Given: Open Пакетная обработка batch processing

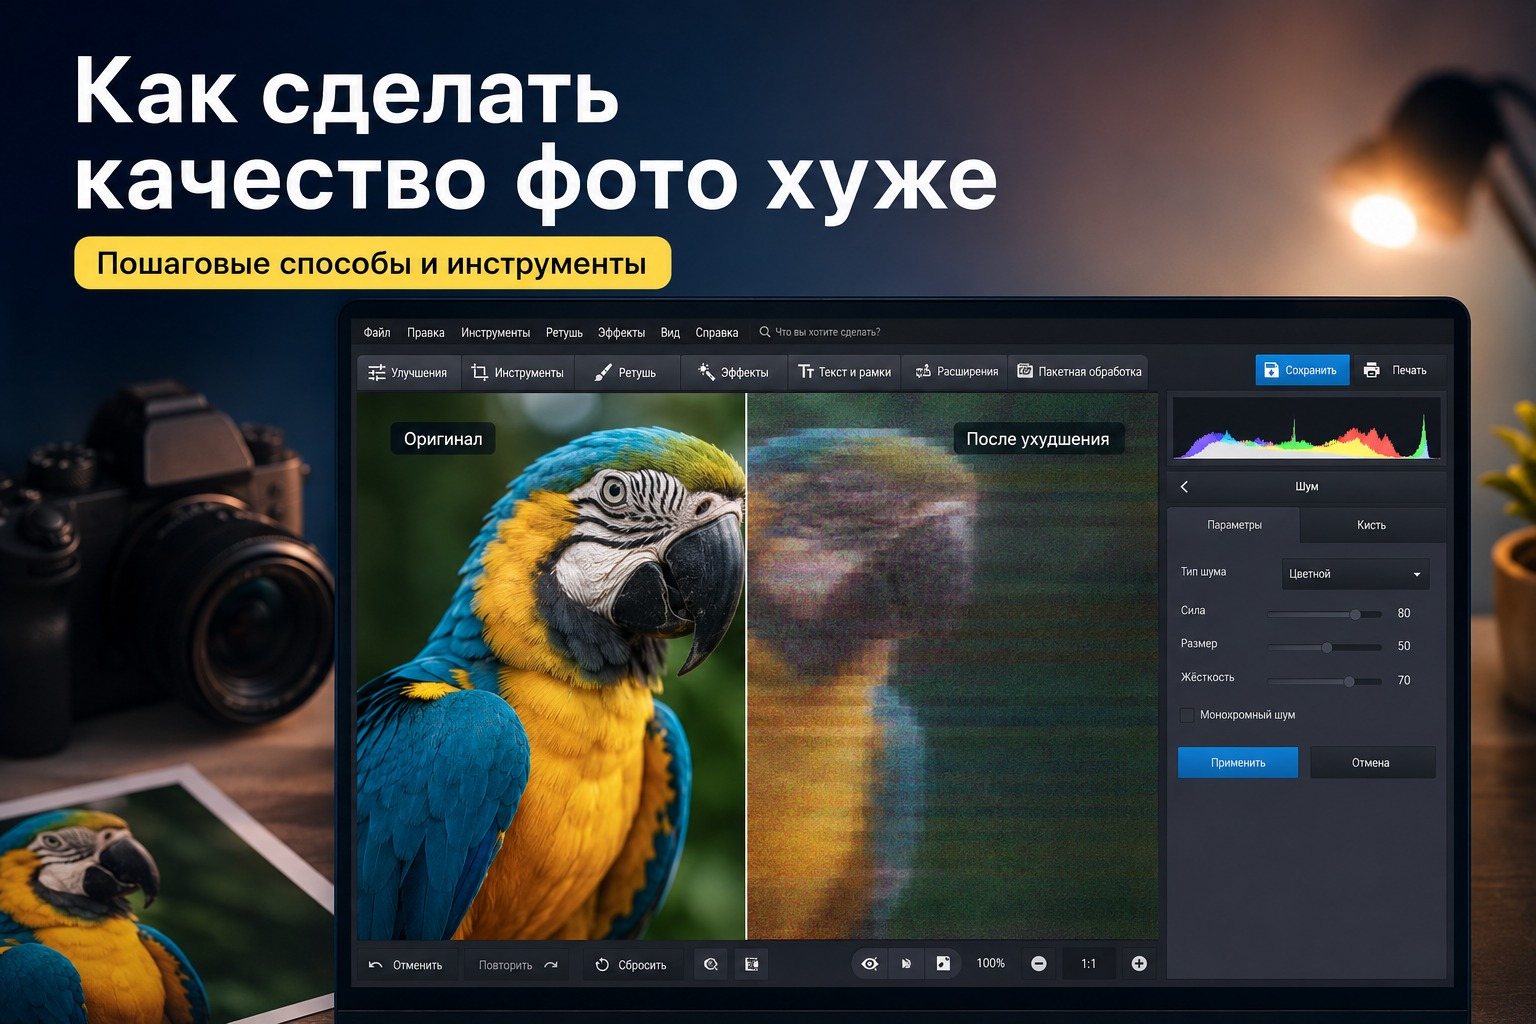Looking at the screenshot, I should click(1079, 372).
